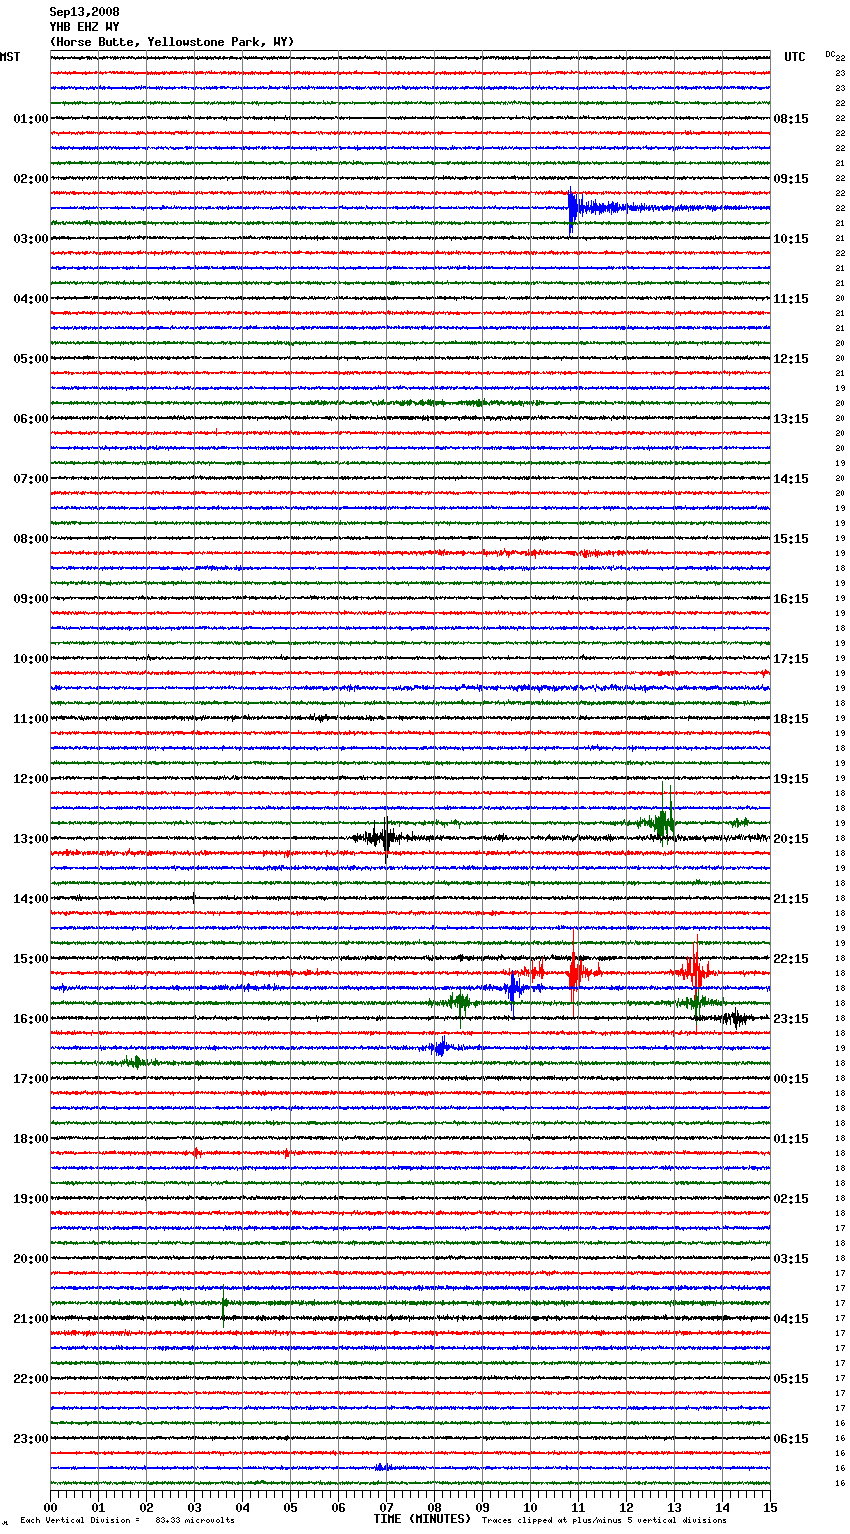This screenshot has height=1534, width=850.
Task: Select the 08:00 MST hour label
Action: [x=31, y=539]
